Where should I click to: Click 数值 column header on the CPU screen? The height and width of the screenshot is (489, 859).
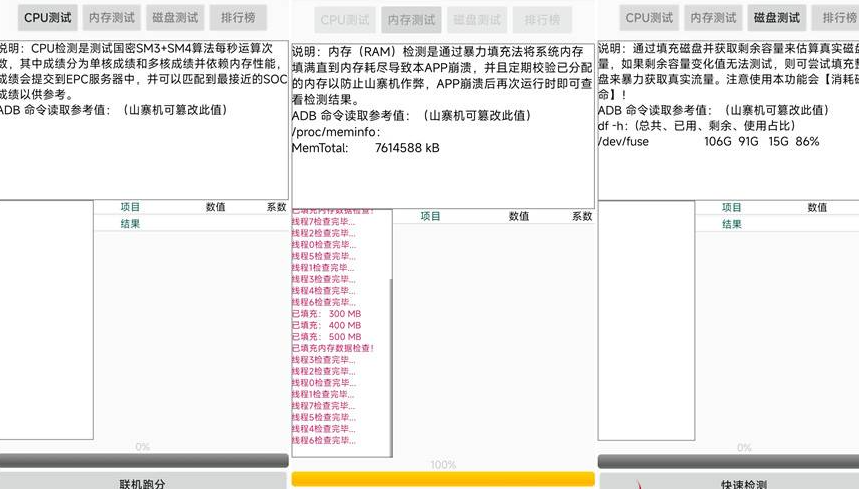pyautogui.click(x=216, y=207)
